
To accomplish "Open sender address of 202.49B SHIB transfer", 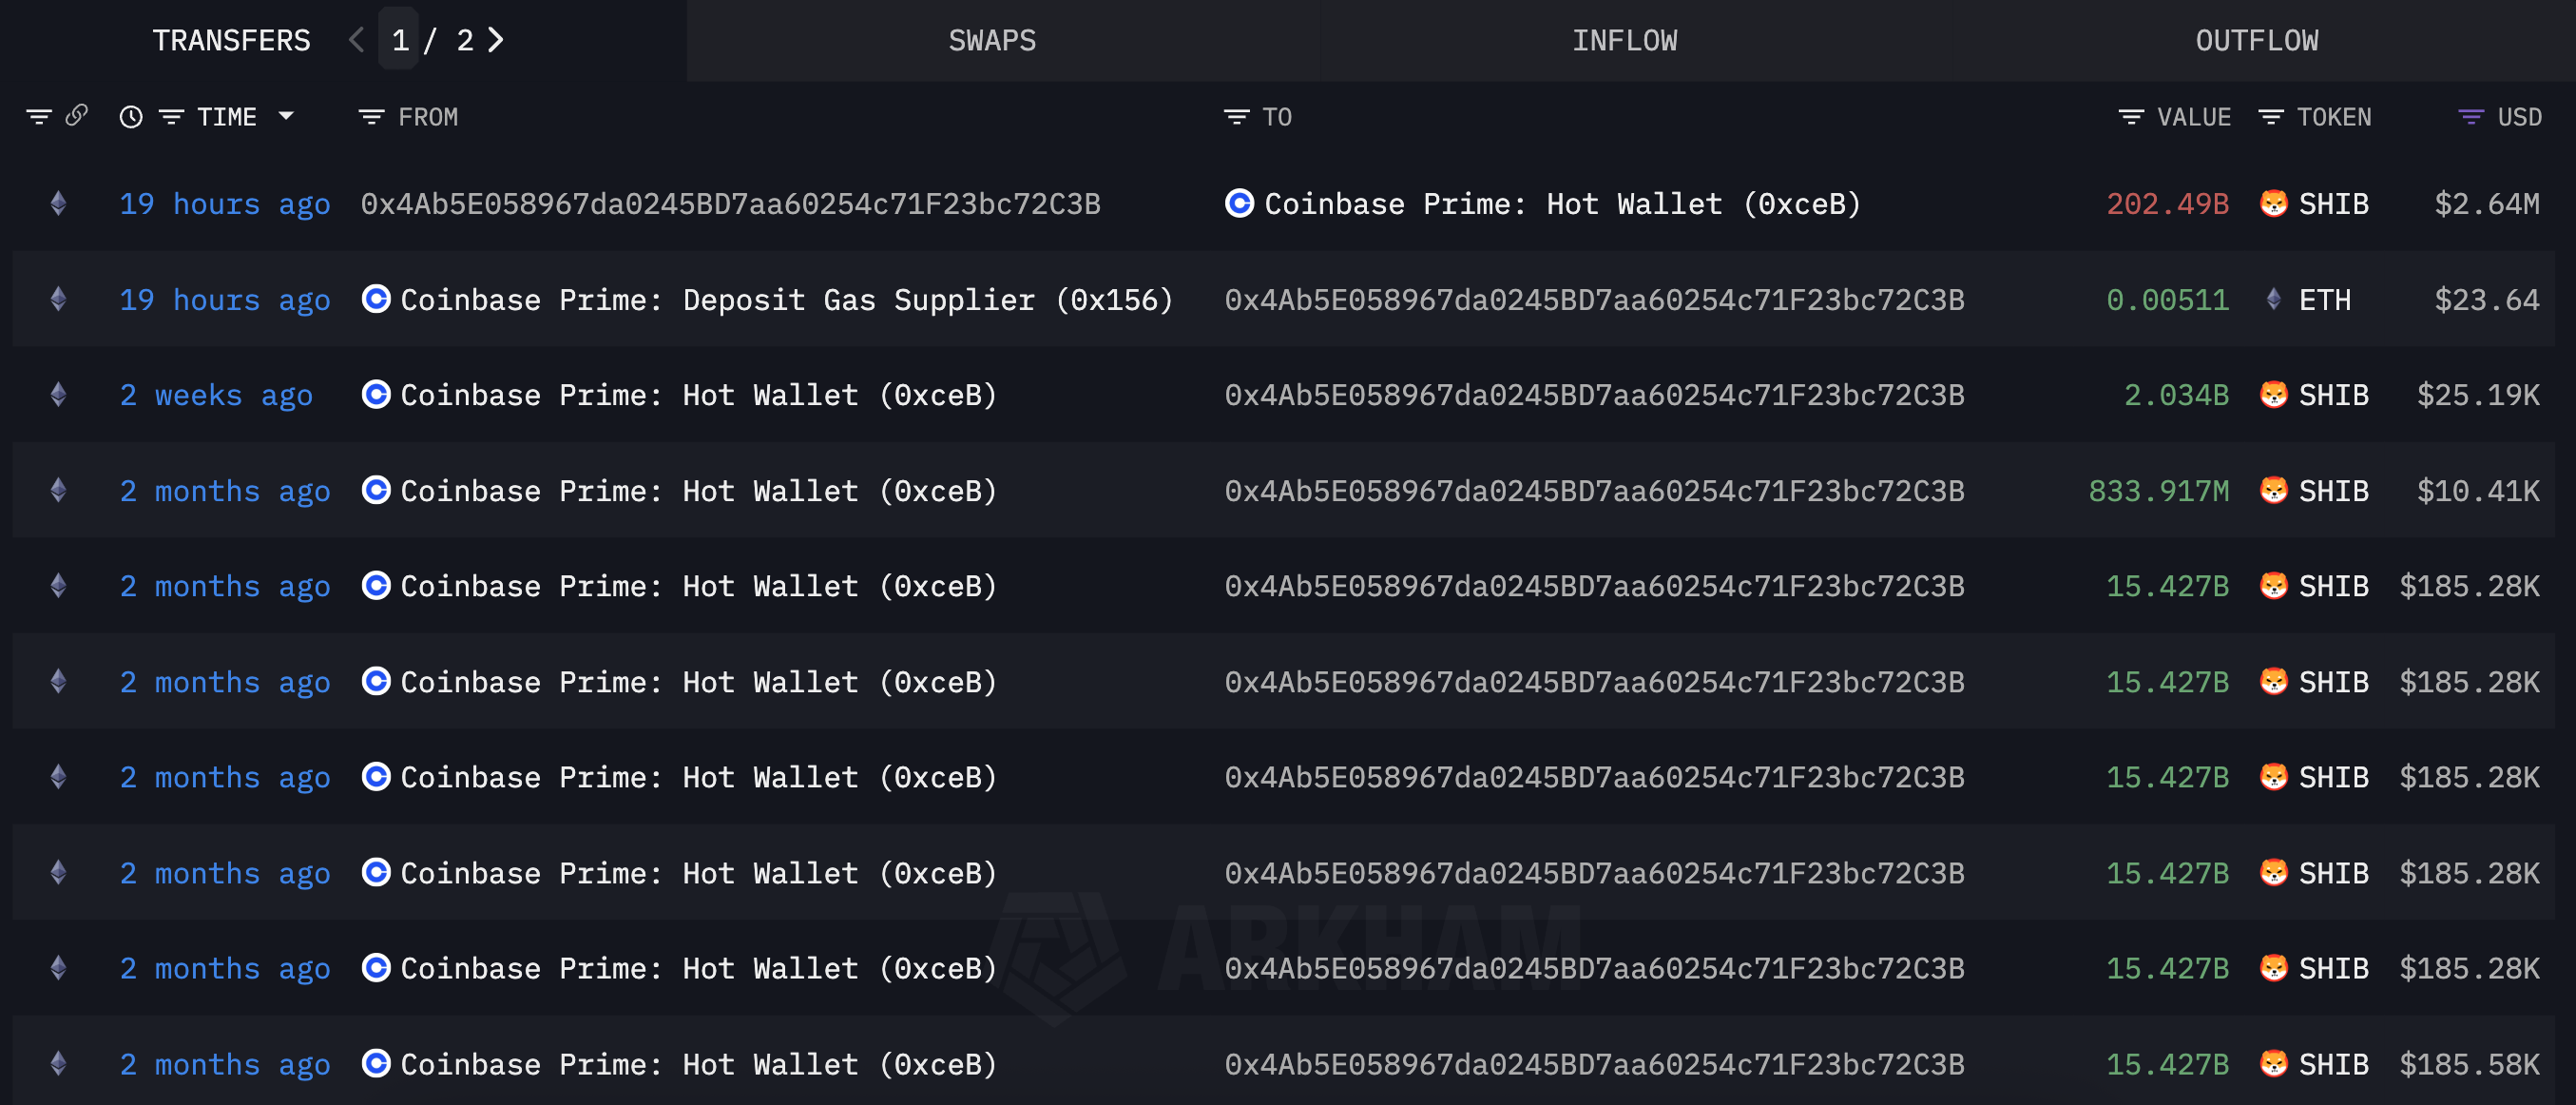I will (x=730, y=204).
